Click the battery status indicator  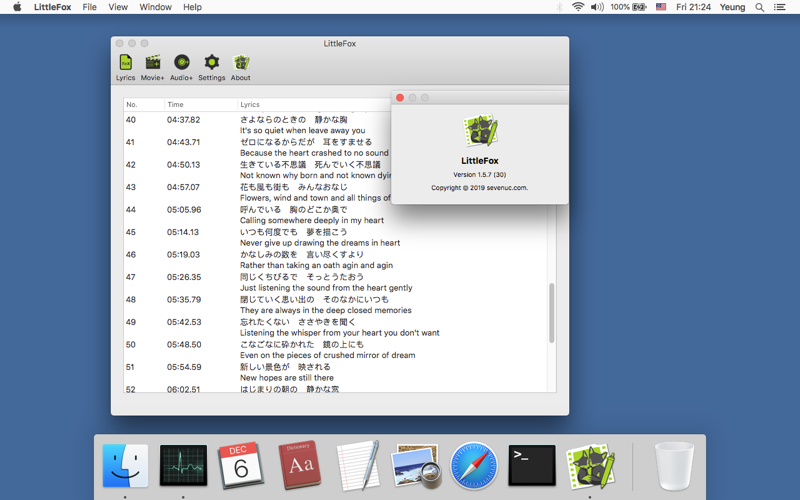(629, 7)
